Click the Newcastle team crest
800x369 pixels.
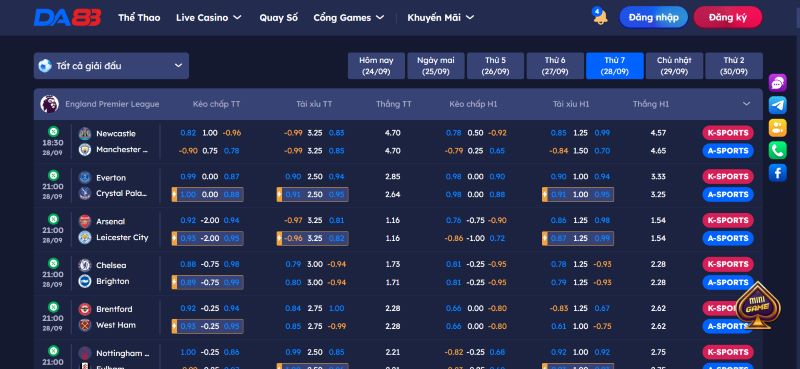(x=85, y=134)
